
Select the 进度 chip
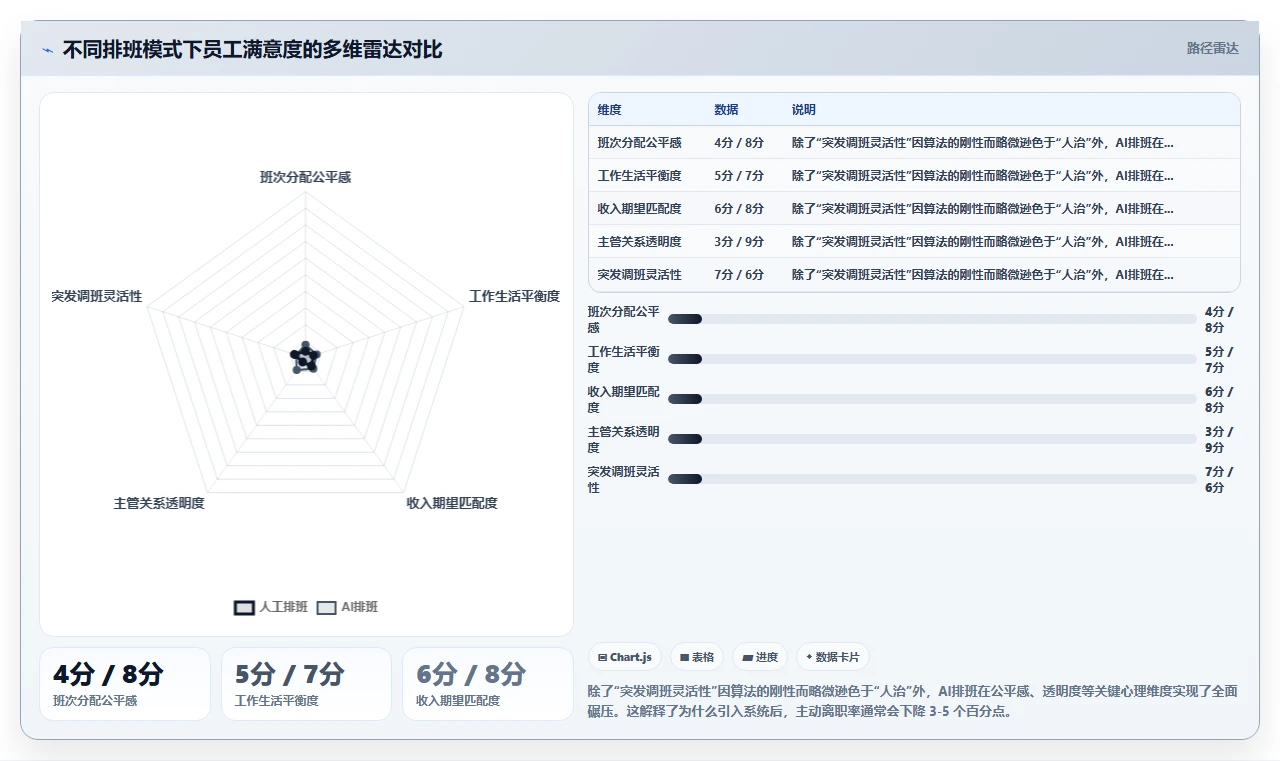pos(760,657)
